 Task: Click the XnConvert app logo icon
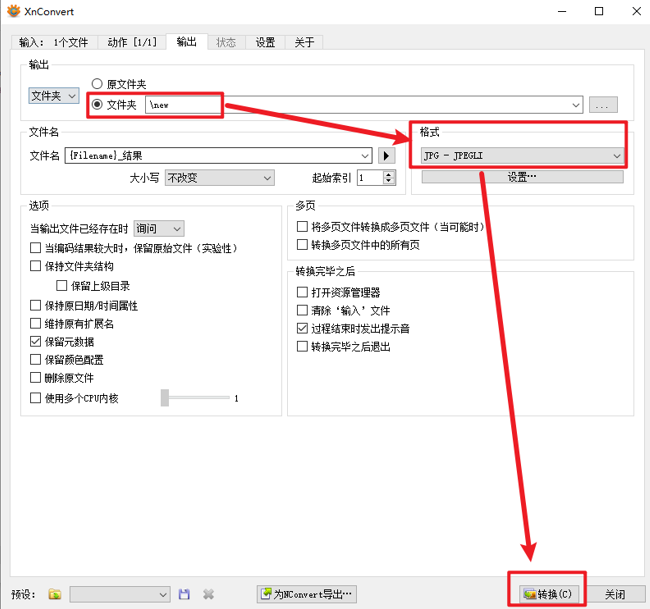[x=13, y=11]
